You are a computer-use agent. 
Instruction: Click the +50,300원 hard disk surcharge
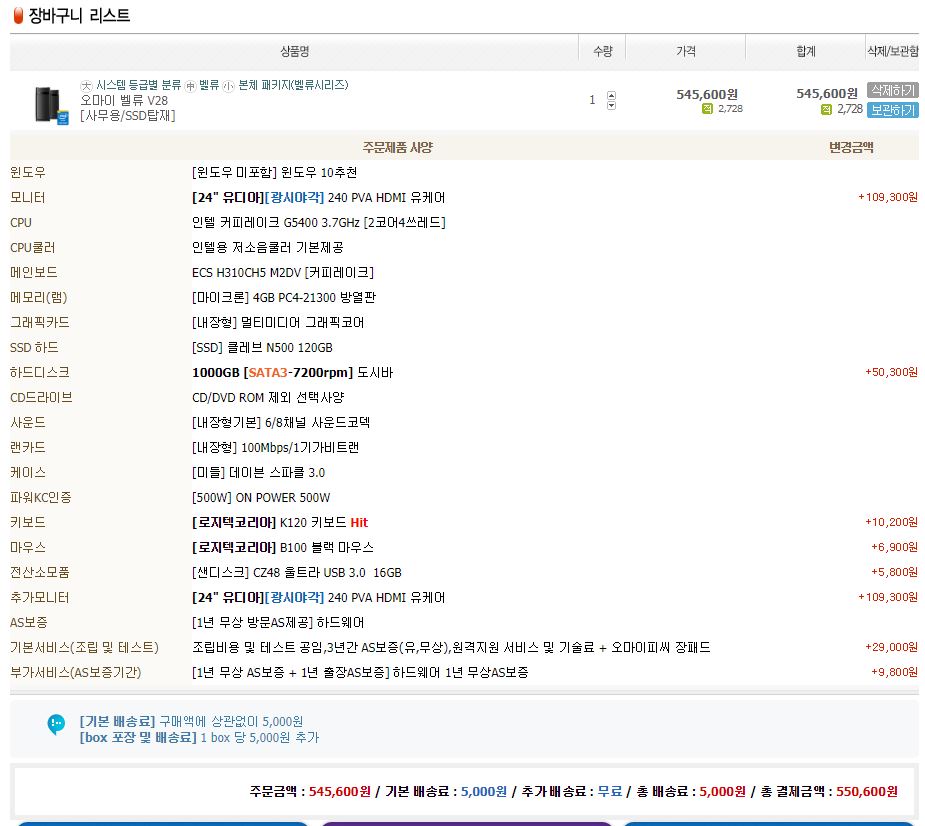click(x=891, y=372)
